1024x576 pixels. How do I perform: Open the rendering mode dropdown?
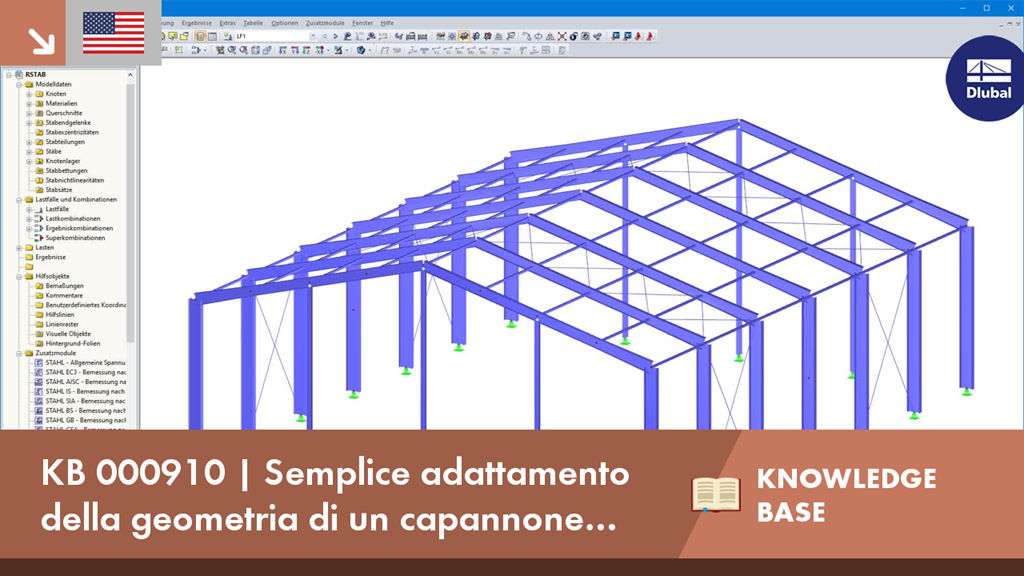point(370,50)
